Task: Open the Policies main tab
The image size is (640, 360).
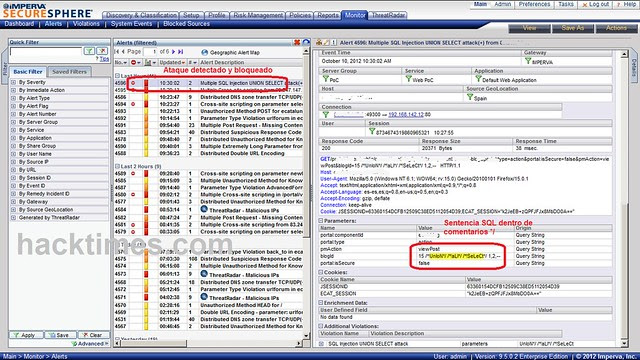Action: coord(300,15)
